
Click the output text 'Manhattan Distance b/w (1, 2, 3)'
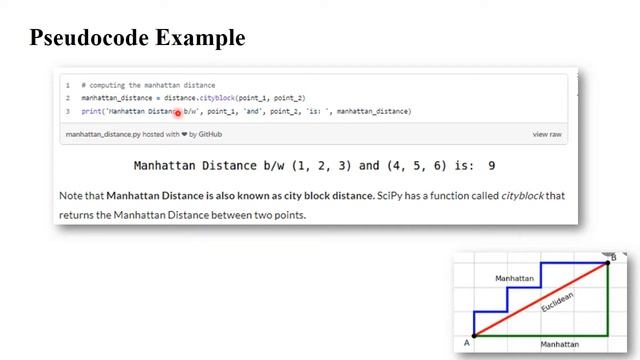pyautogui.click(x=242, y=165)
